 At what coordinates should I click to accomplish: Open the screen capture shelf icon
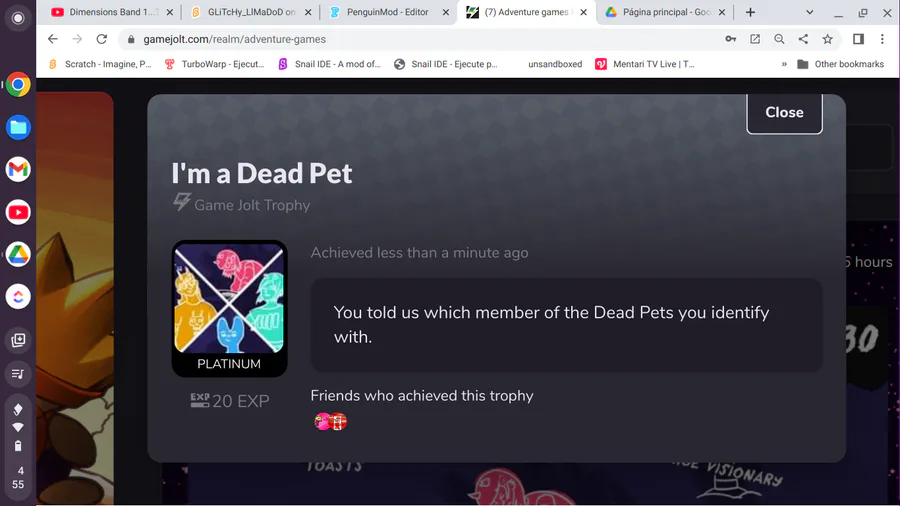click(x=18, y=340)
